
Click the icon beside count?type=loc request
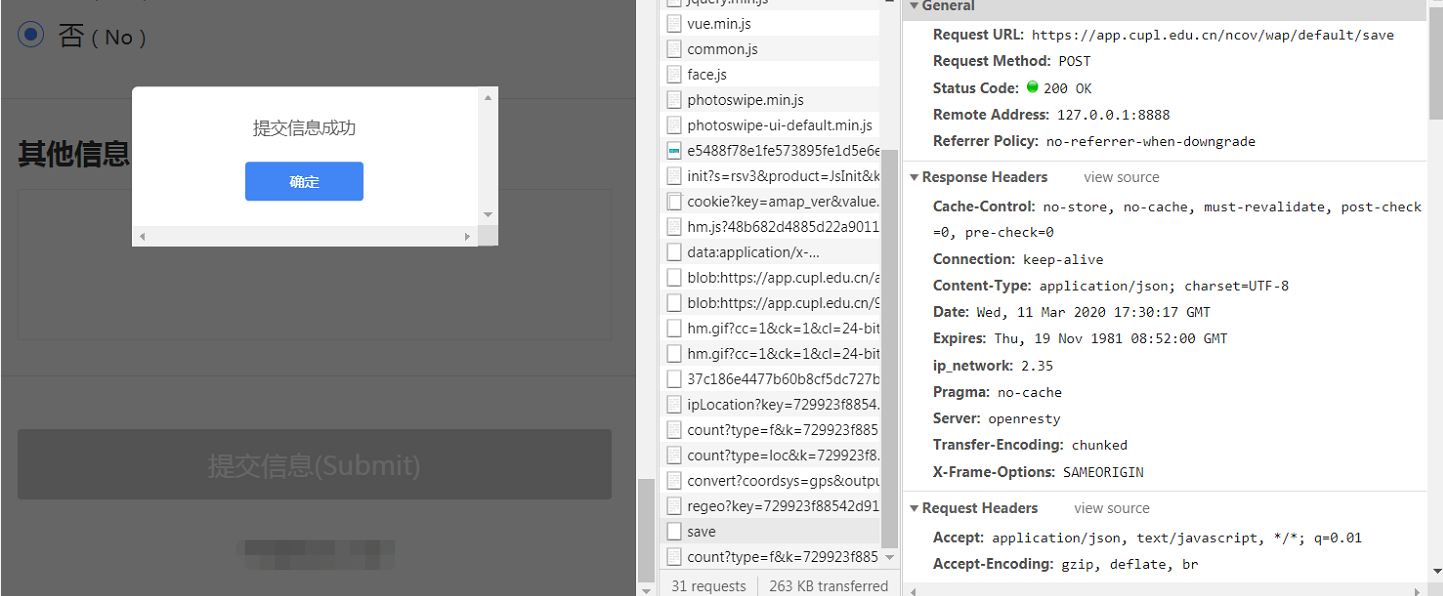click(675, 455)
